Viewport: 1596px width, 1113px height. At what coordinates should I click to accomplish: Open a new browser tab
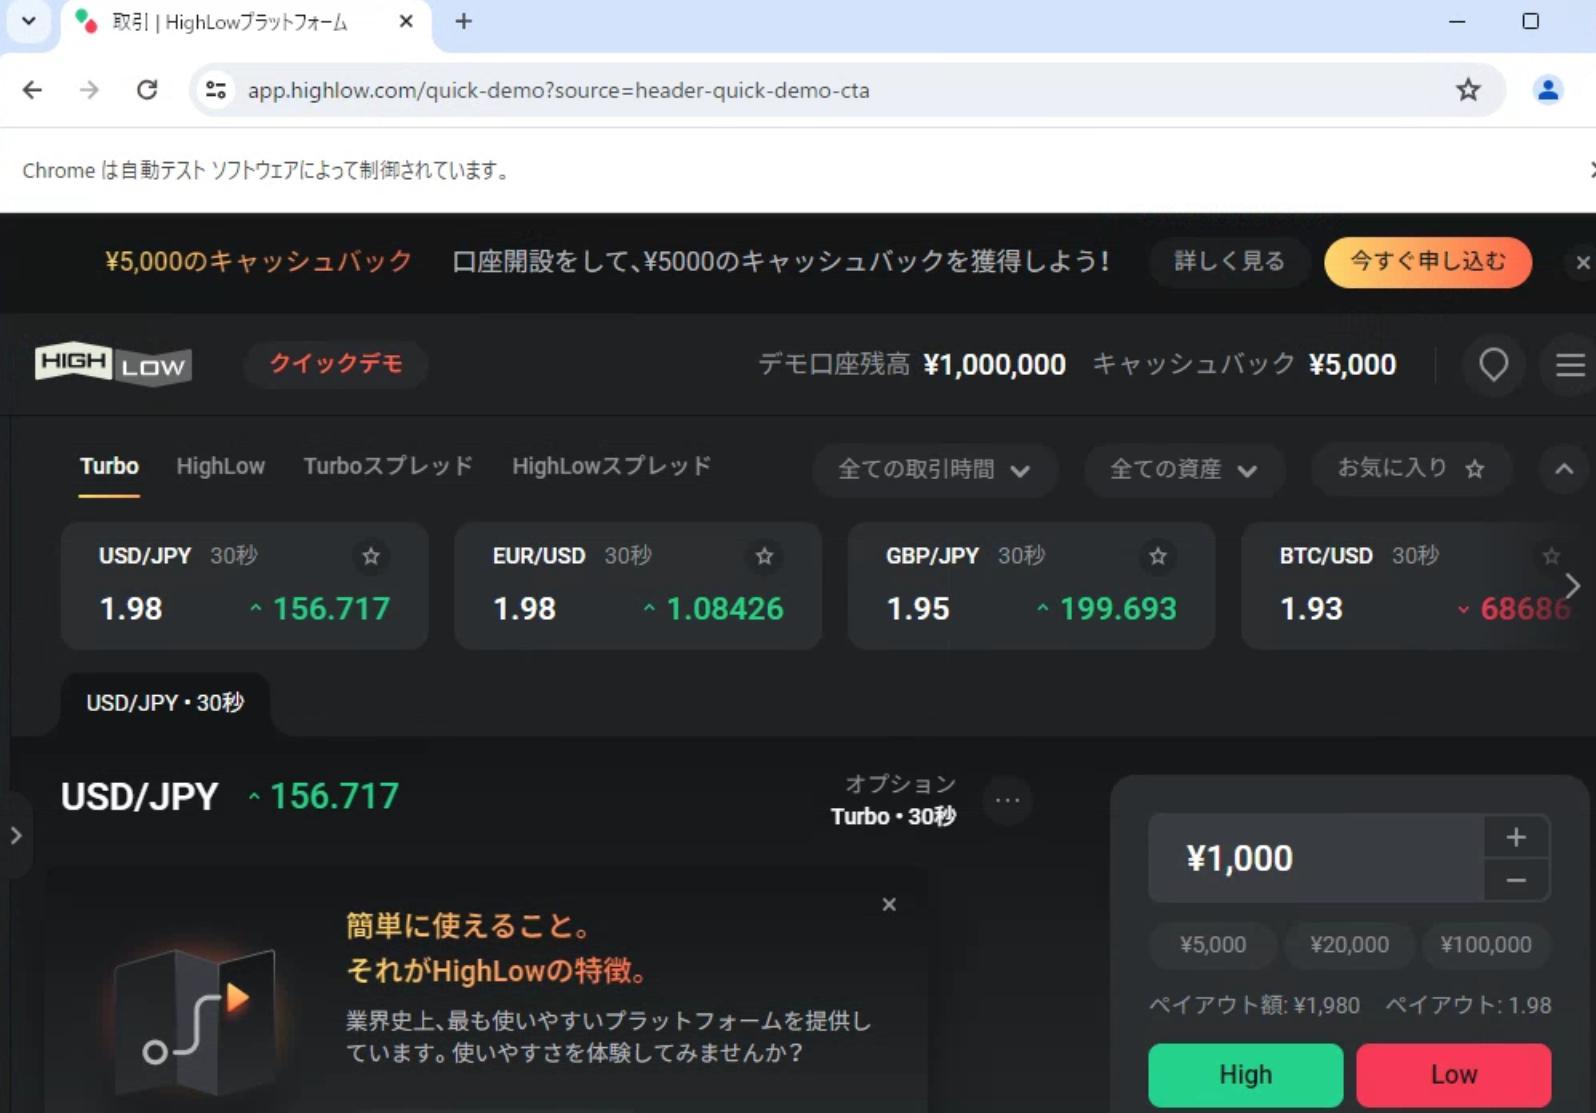click(463, 21)
